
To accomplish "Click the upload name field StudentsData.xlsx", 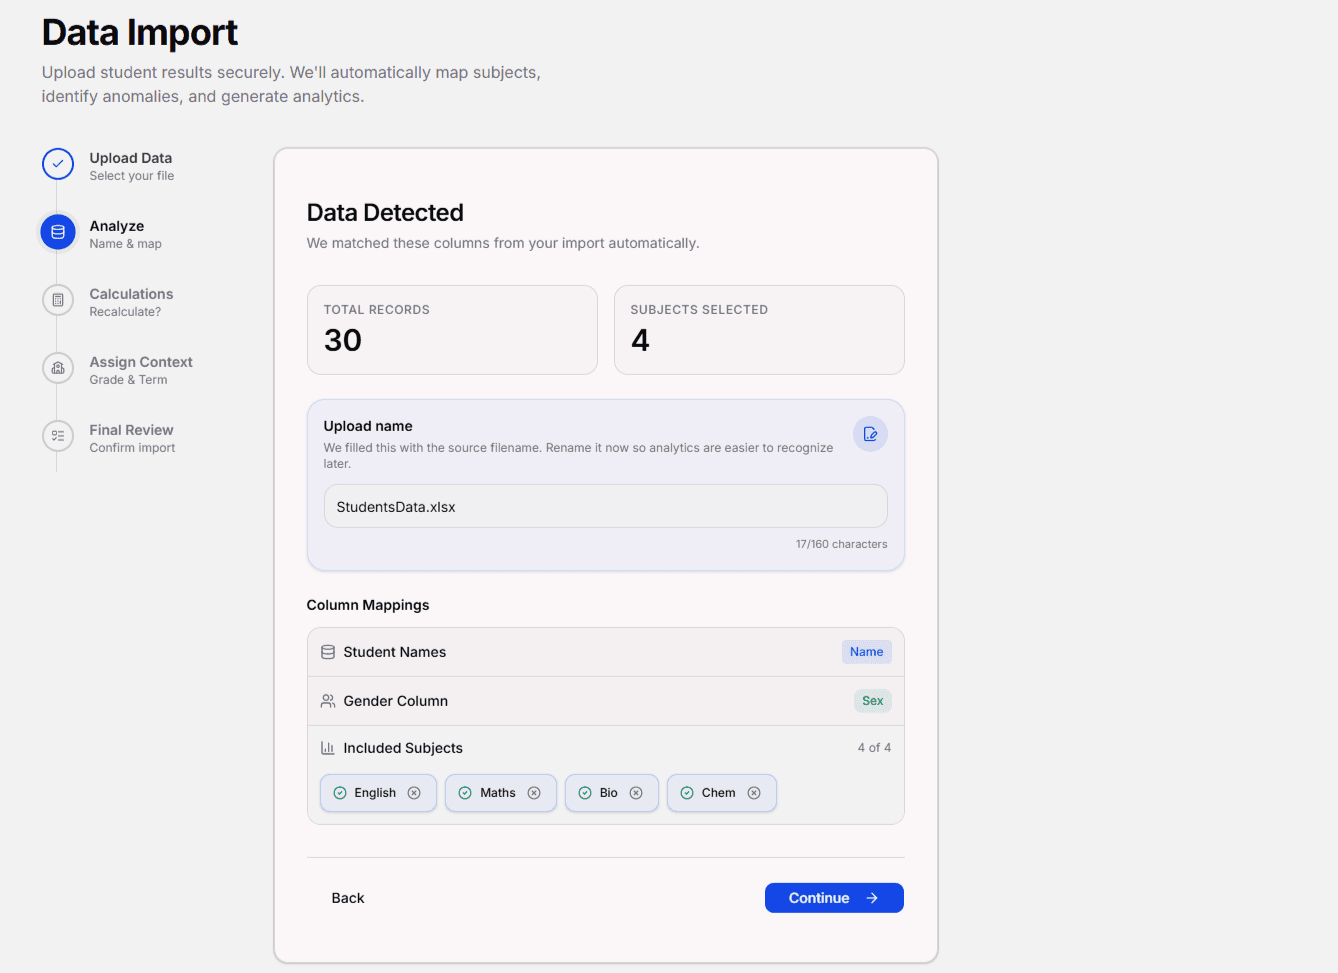I will tap(606, 506).
